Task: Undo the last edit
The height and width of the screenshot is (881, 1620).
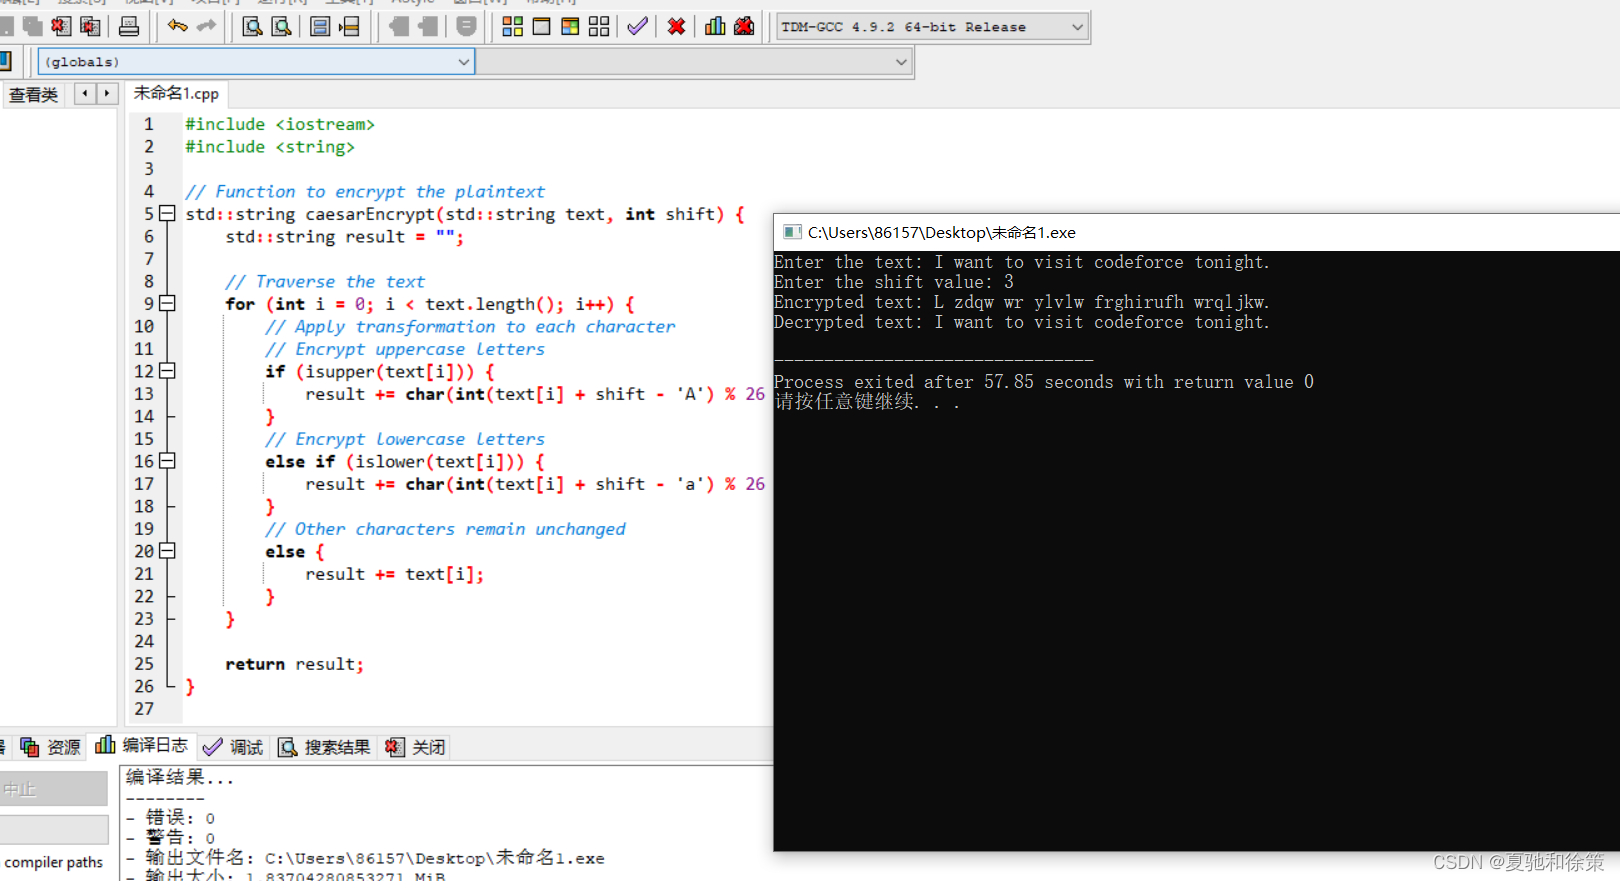Action: pyautogui.click(x=178, y=26)
